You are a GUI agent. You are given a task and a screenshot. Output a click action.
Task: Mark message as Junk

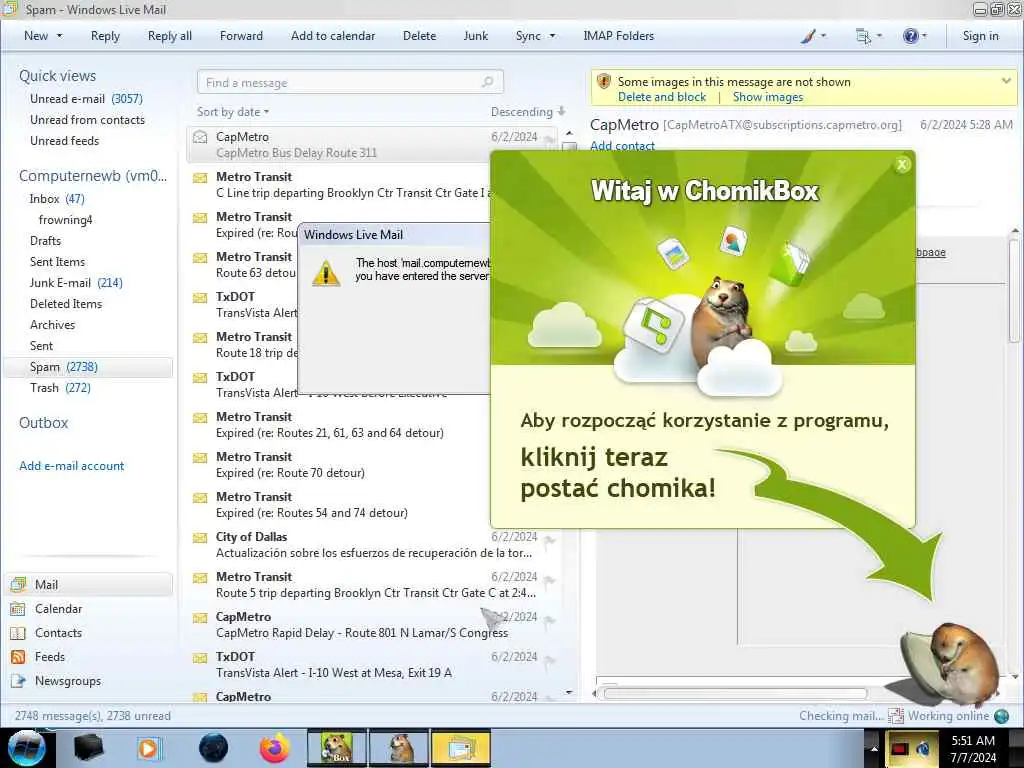pos(475,36)
